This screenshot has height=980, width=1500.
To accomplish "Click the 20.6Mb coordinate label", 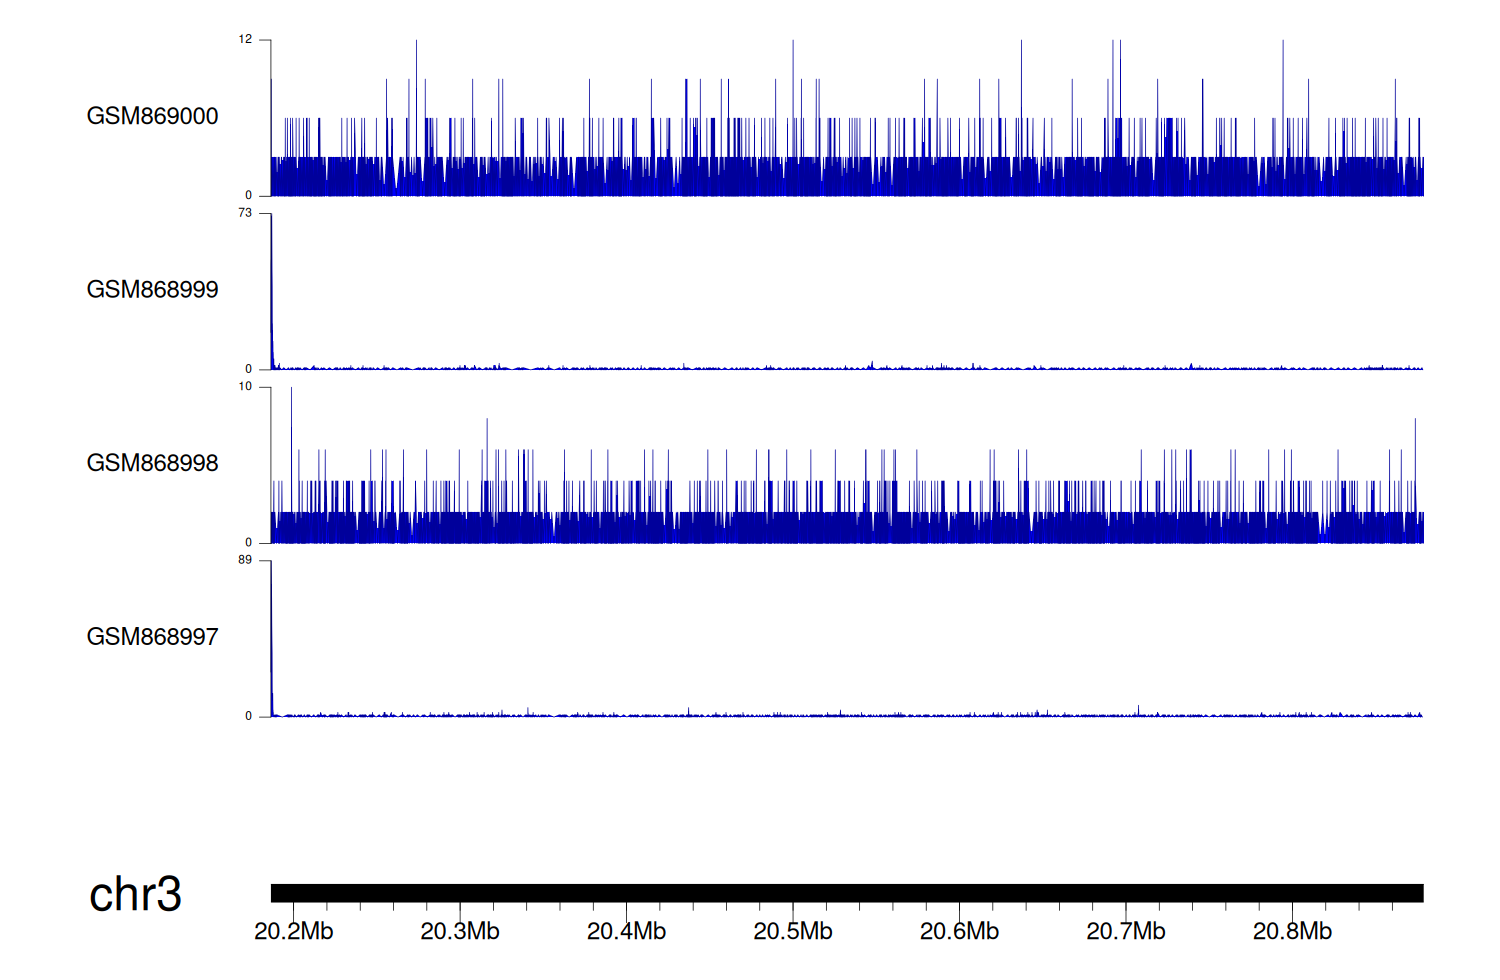I will coord(959,931).
